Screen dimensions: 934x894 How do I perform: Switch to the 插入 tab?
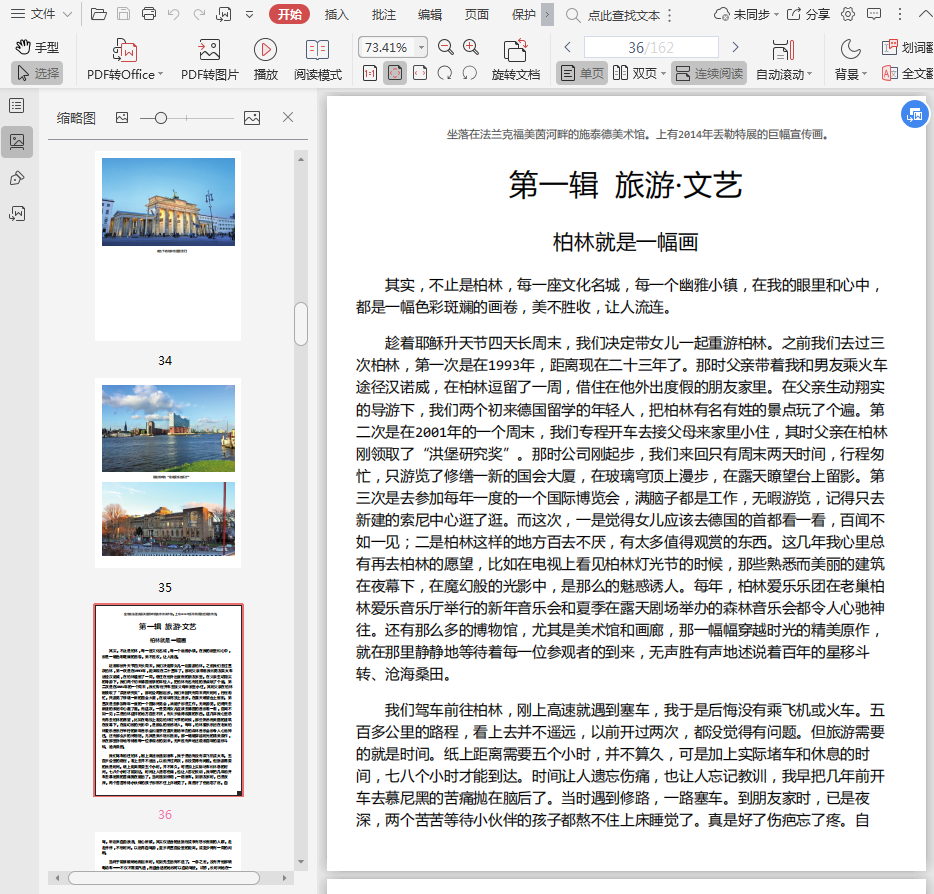tap(337, 14)
